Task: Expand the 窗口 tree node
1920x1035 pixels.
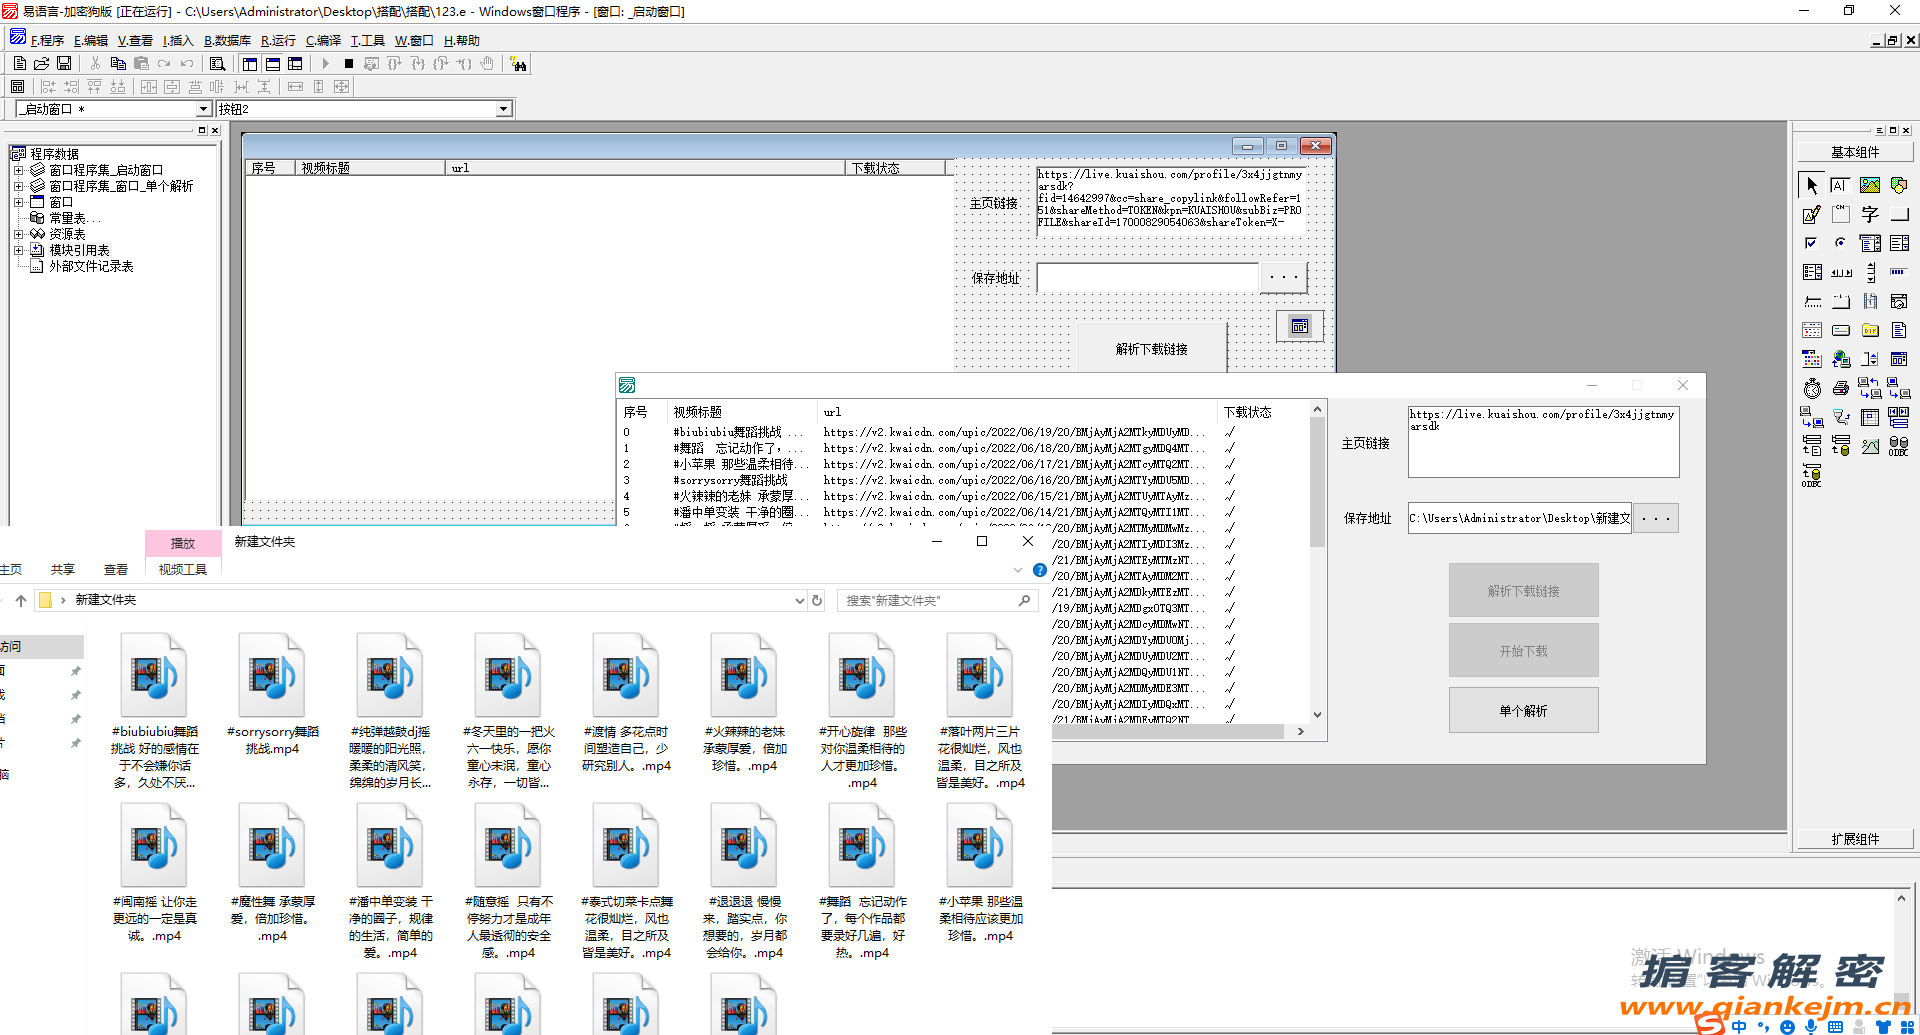Action: click(x=18, y=202)
